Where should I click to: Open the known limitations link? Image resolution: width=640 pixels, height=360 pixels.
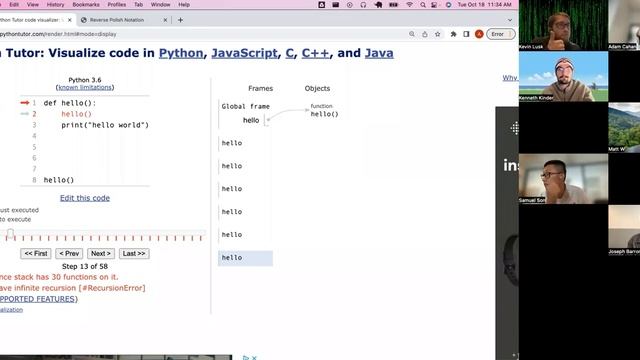85,87
